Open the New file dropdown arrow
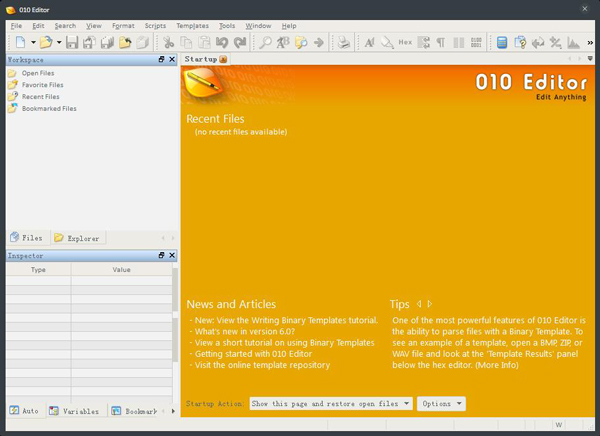Image resolution: width=600 pixels, height=436 pixels. click(x=33, y=42)
